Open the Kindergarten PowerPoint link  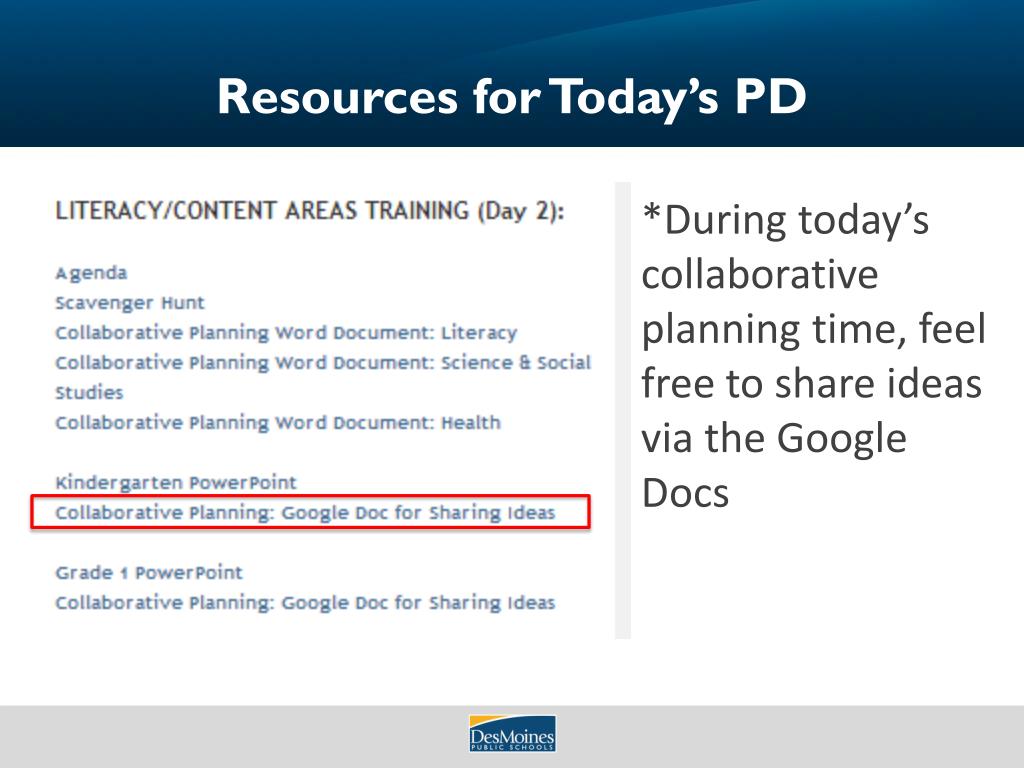tap(176, 483)
